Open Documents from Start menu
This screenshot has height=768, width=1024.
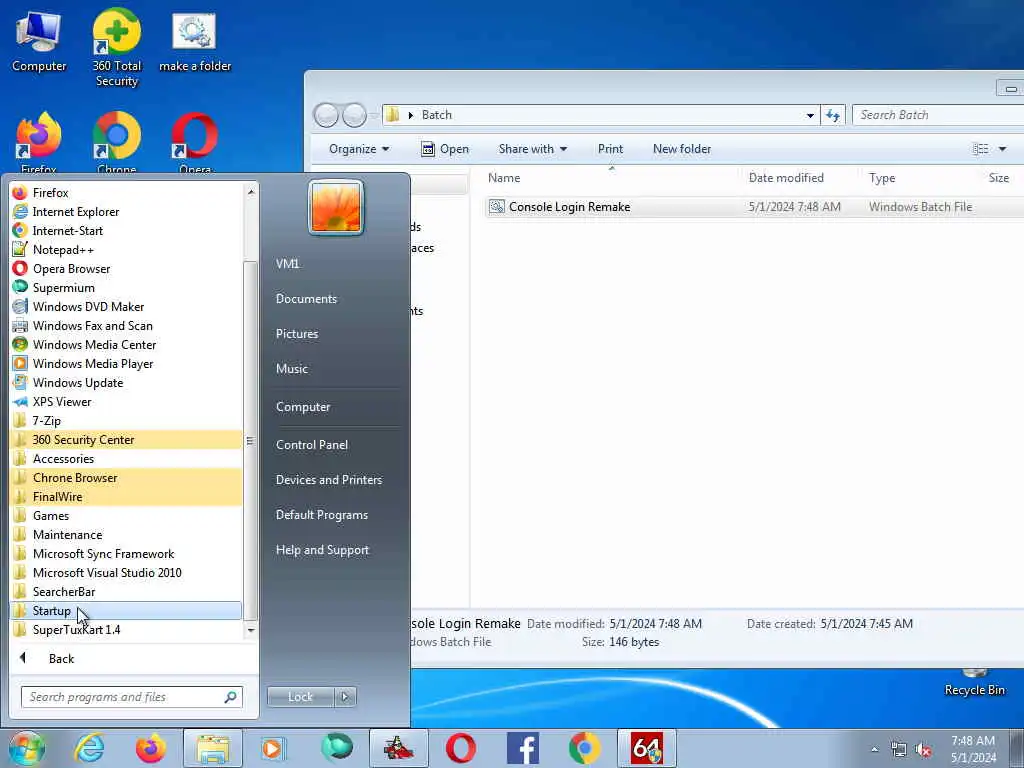point(306,298)
